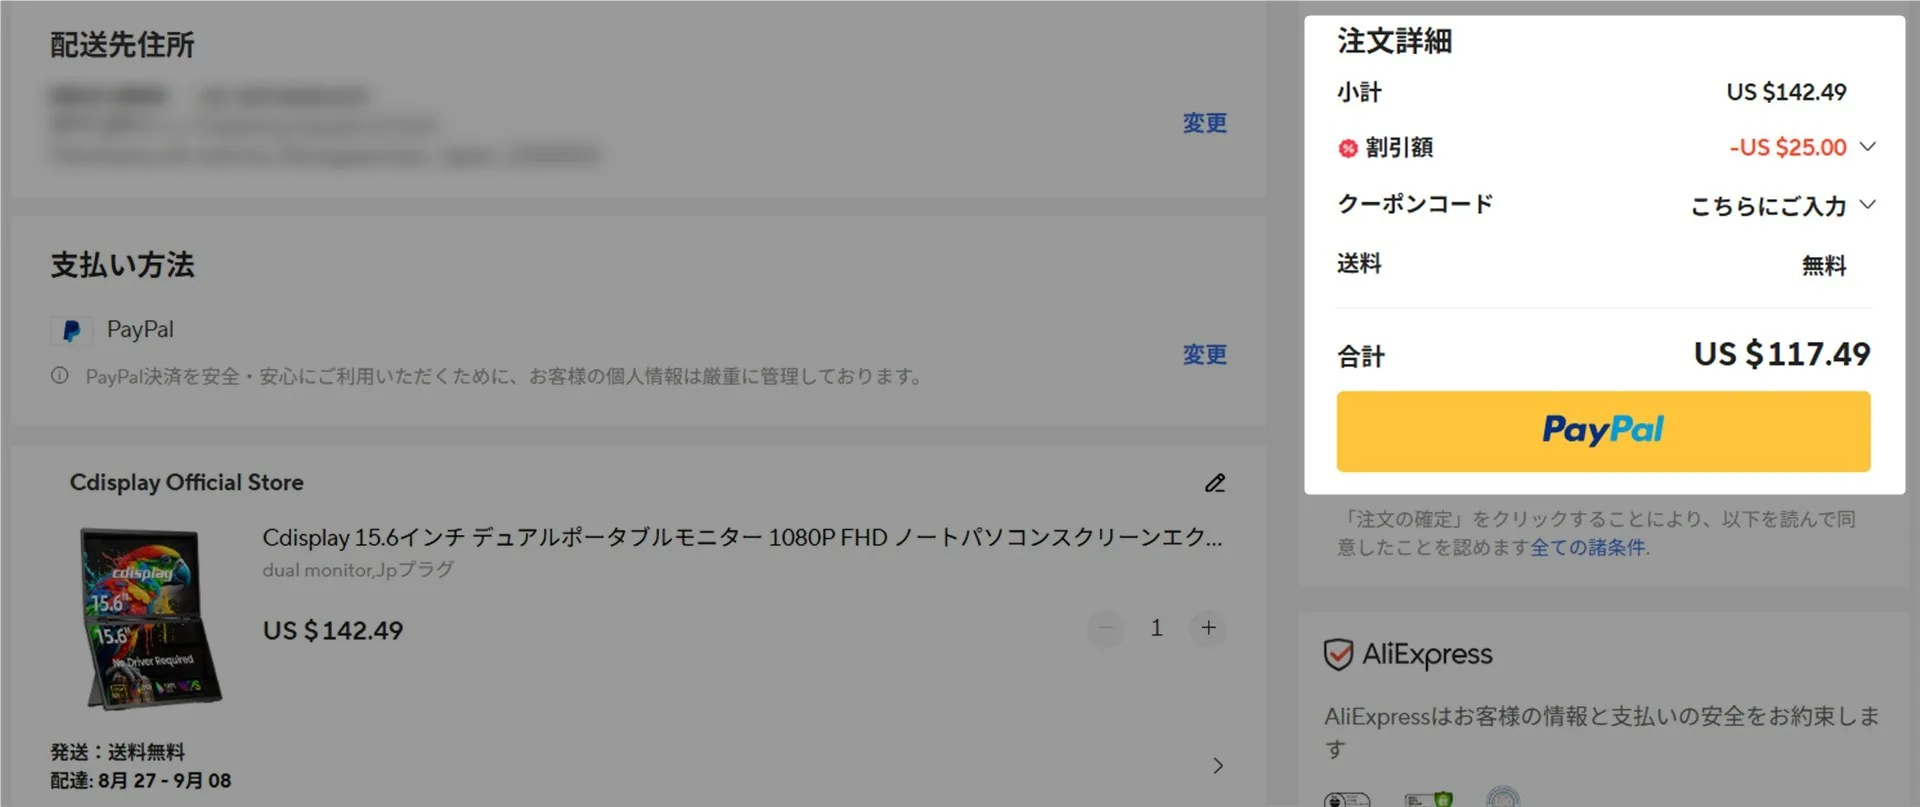Click the discount amount -US $25.00
This screenshot has height=807, width=1920.
tap(1788, 147)
